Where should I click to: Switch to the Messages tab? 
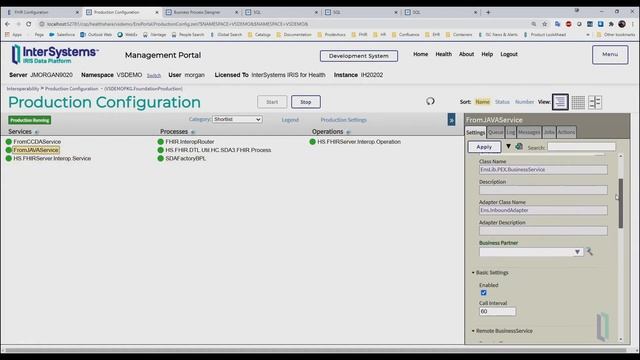(x=529, y=132)
